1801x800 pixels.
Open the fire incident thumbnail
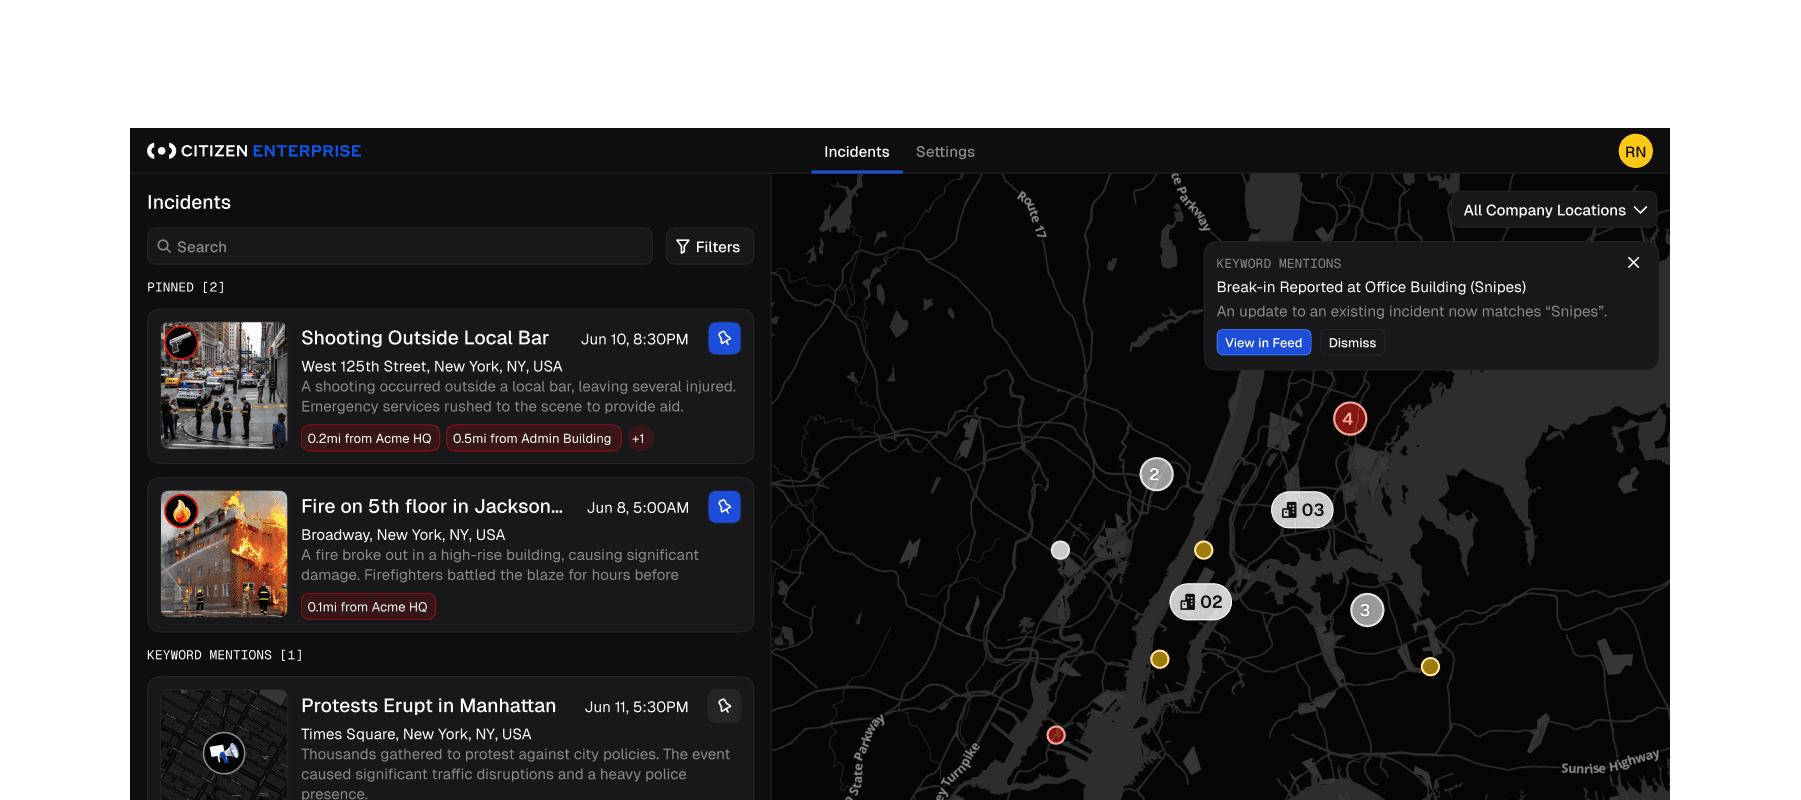(224, 553)
